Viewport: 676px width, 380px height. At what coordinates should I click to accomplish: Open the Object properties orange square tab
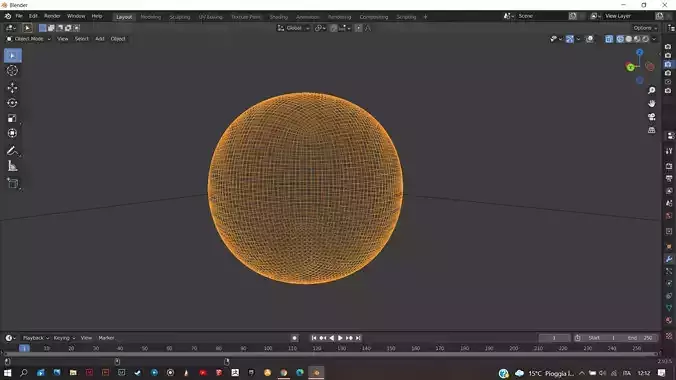pyautogui.click(x=669, y=247)
